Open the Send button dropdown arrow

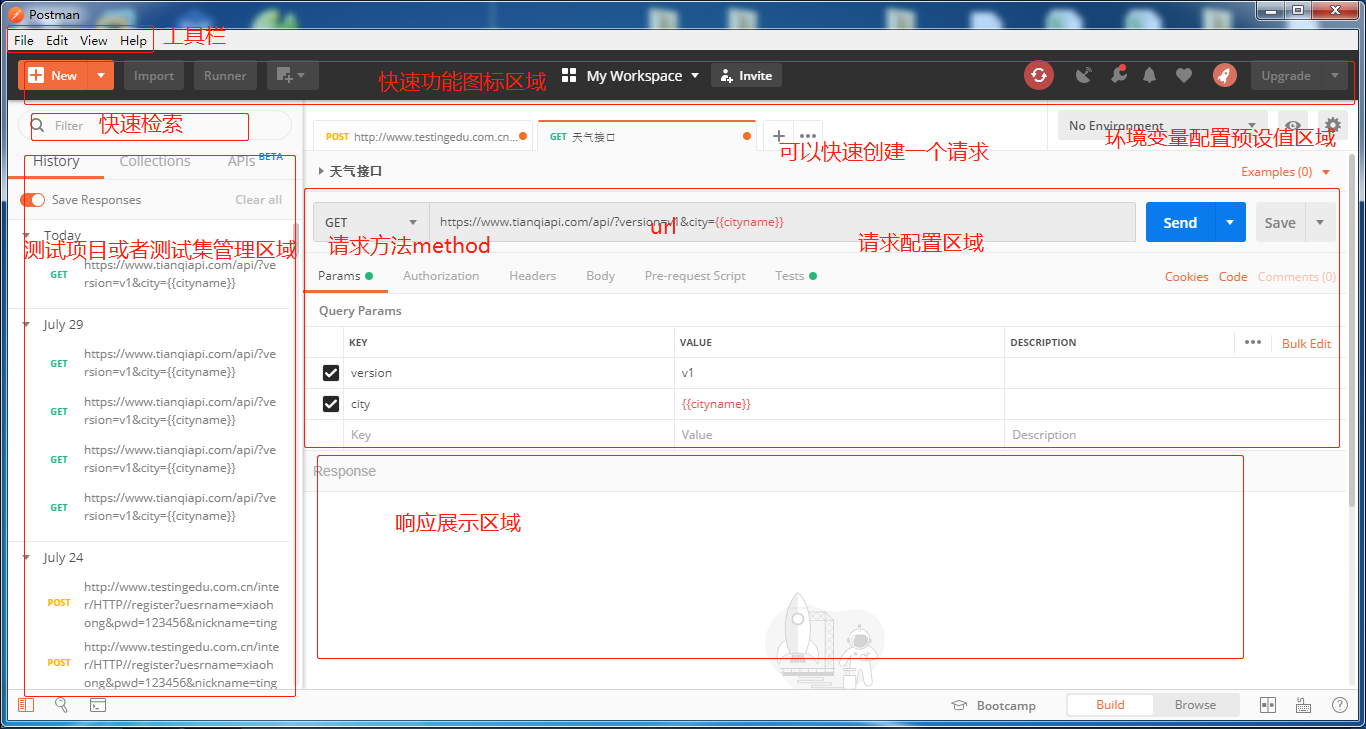pos(1230,222)
